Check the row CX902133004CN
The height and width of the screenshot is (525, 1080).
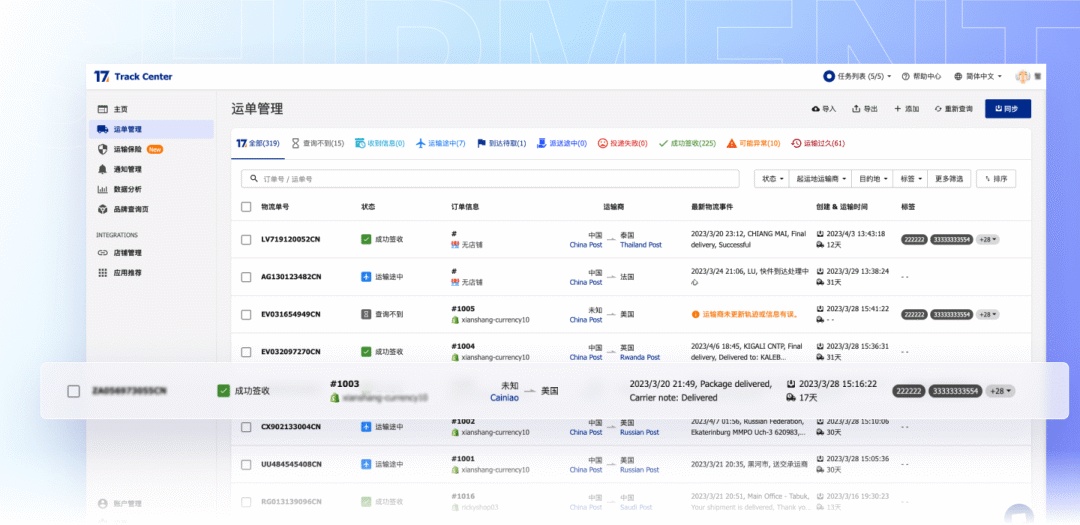[x=246, y=426]
